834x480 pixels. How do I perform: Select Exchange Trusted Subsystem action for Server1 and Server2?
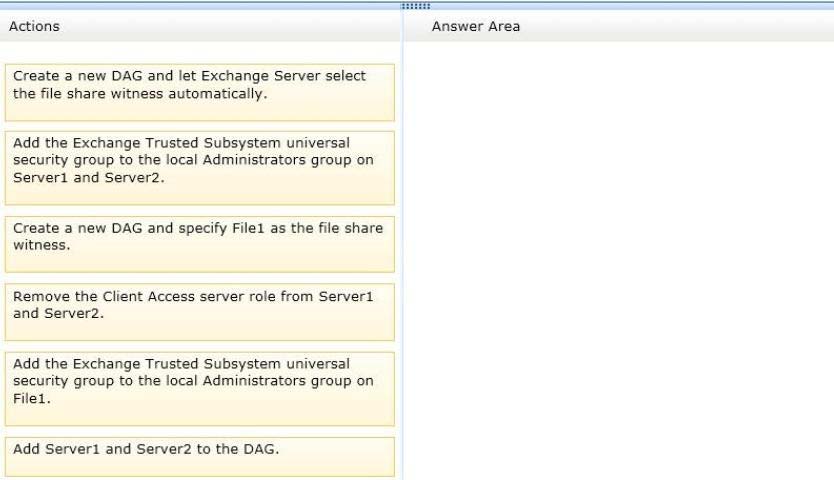(200, 168)
